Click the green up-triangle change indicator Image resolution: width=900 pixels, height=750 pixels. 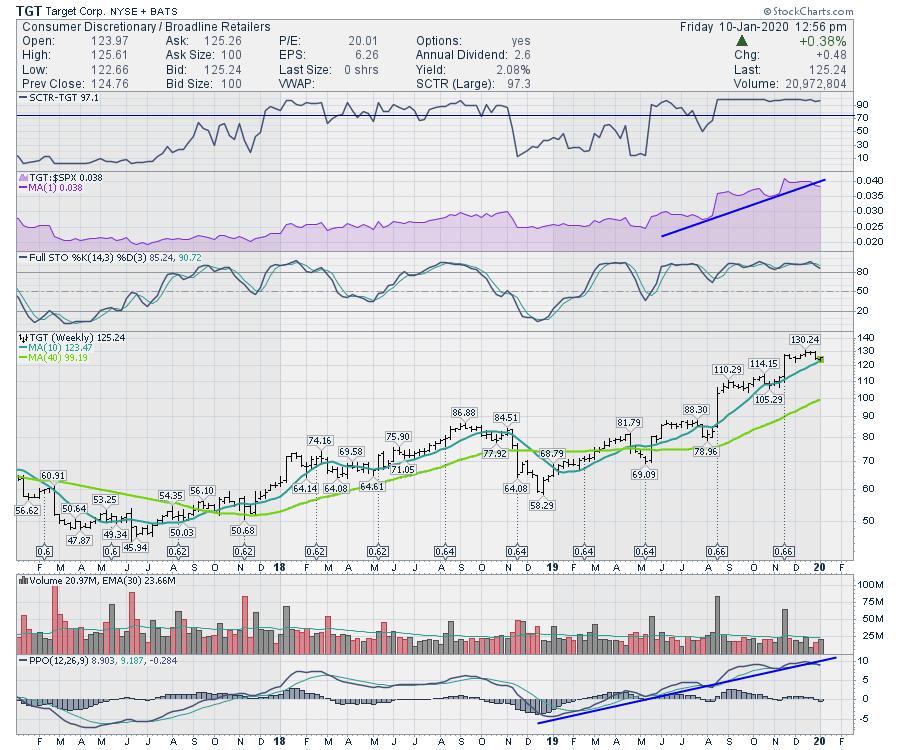pos(742,41)
